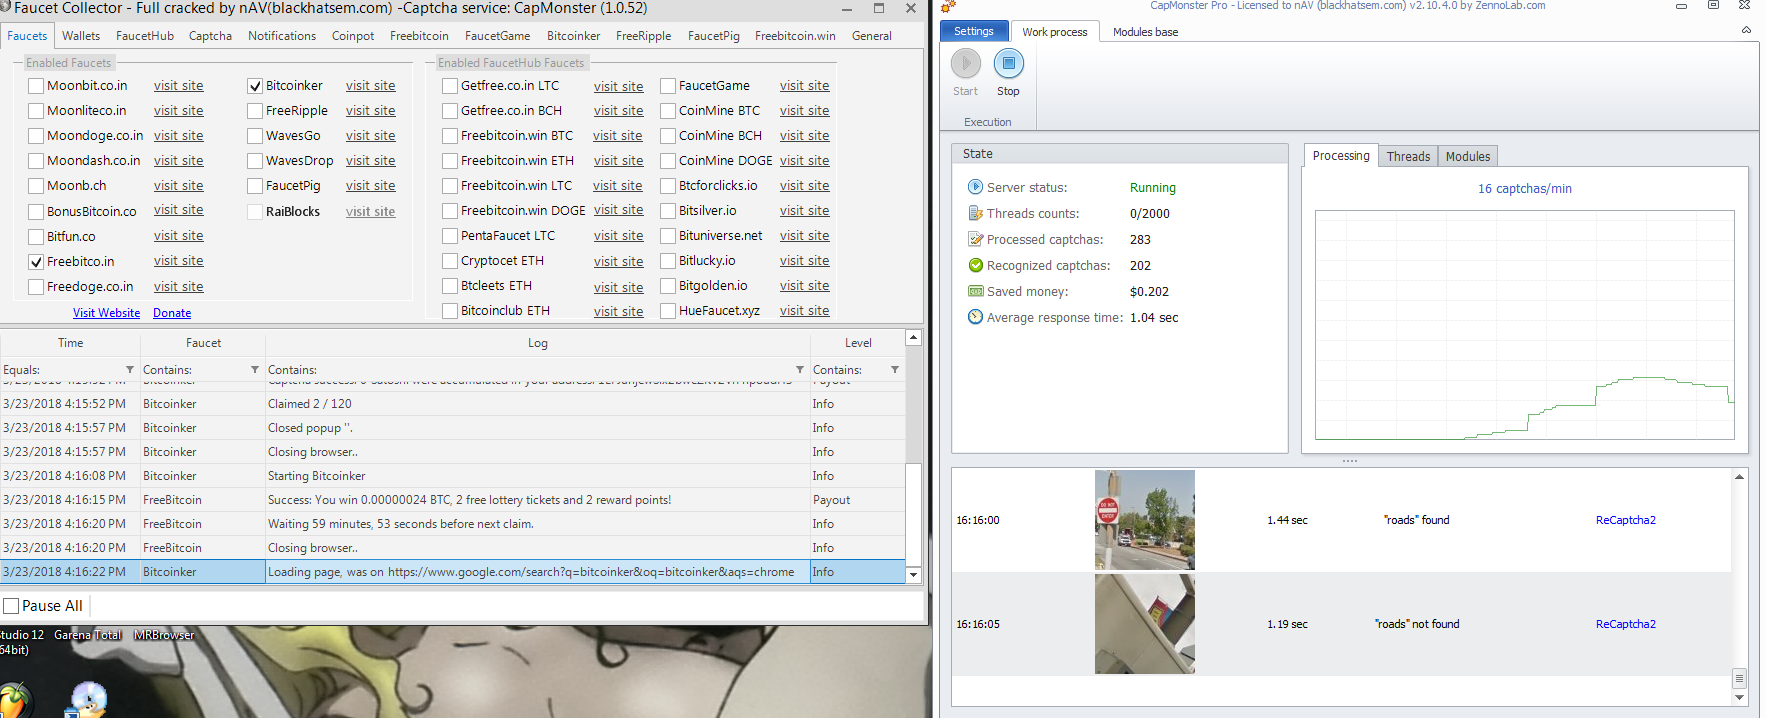
Task: Open the Garena Total desktop shortcut
Action: [x=88, y=635]
